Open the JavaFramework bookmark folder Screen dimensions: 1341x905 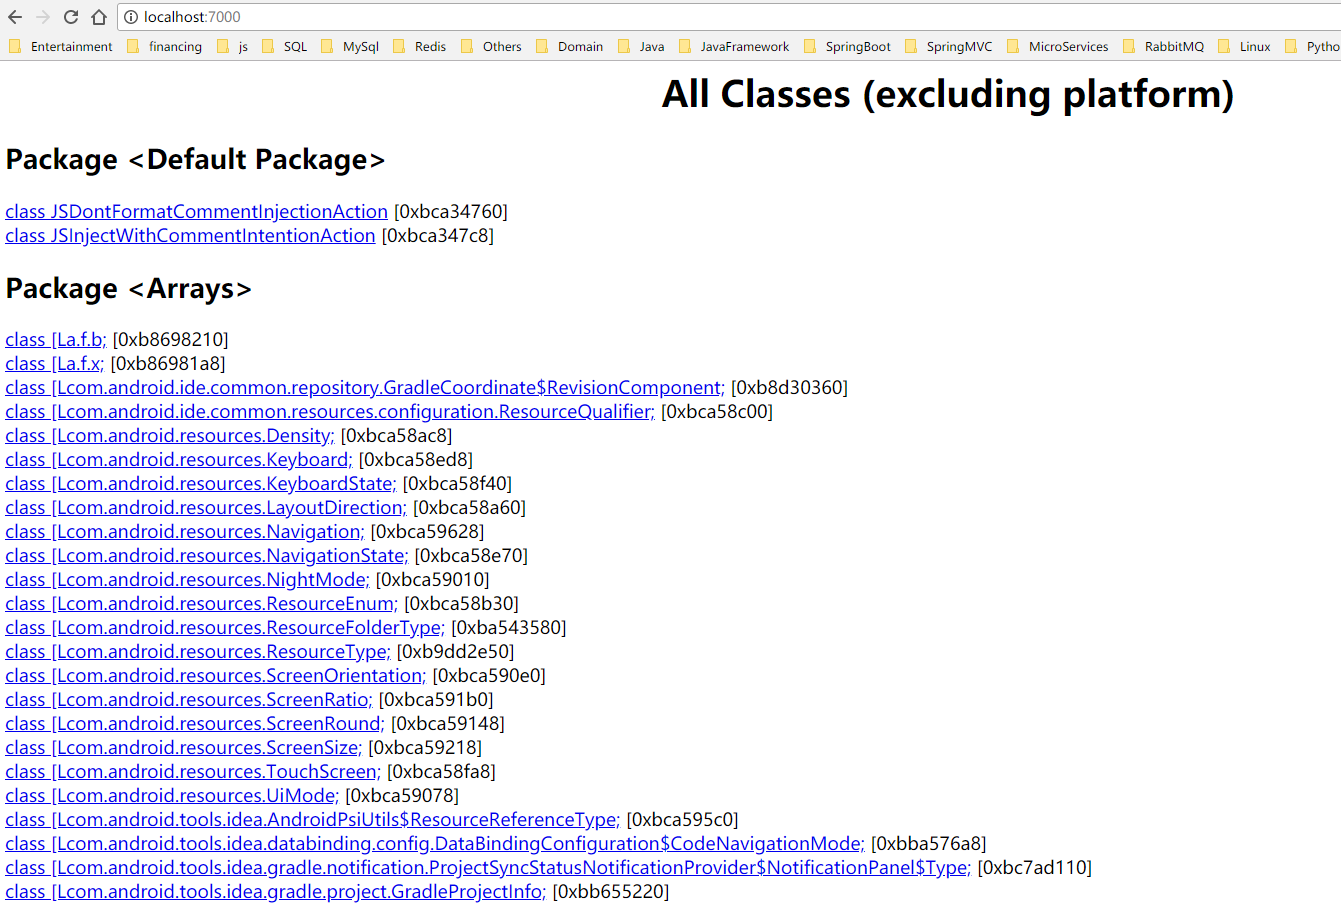(734, 46)
